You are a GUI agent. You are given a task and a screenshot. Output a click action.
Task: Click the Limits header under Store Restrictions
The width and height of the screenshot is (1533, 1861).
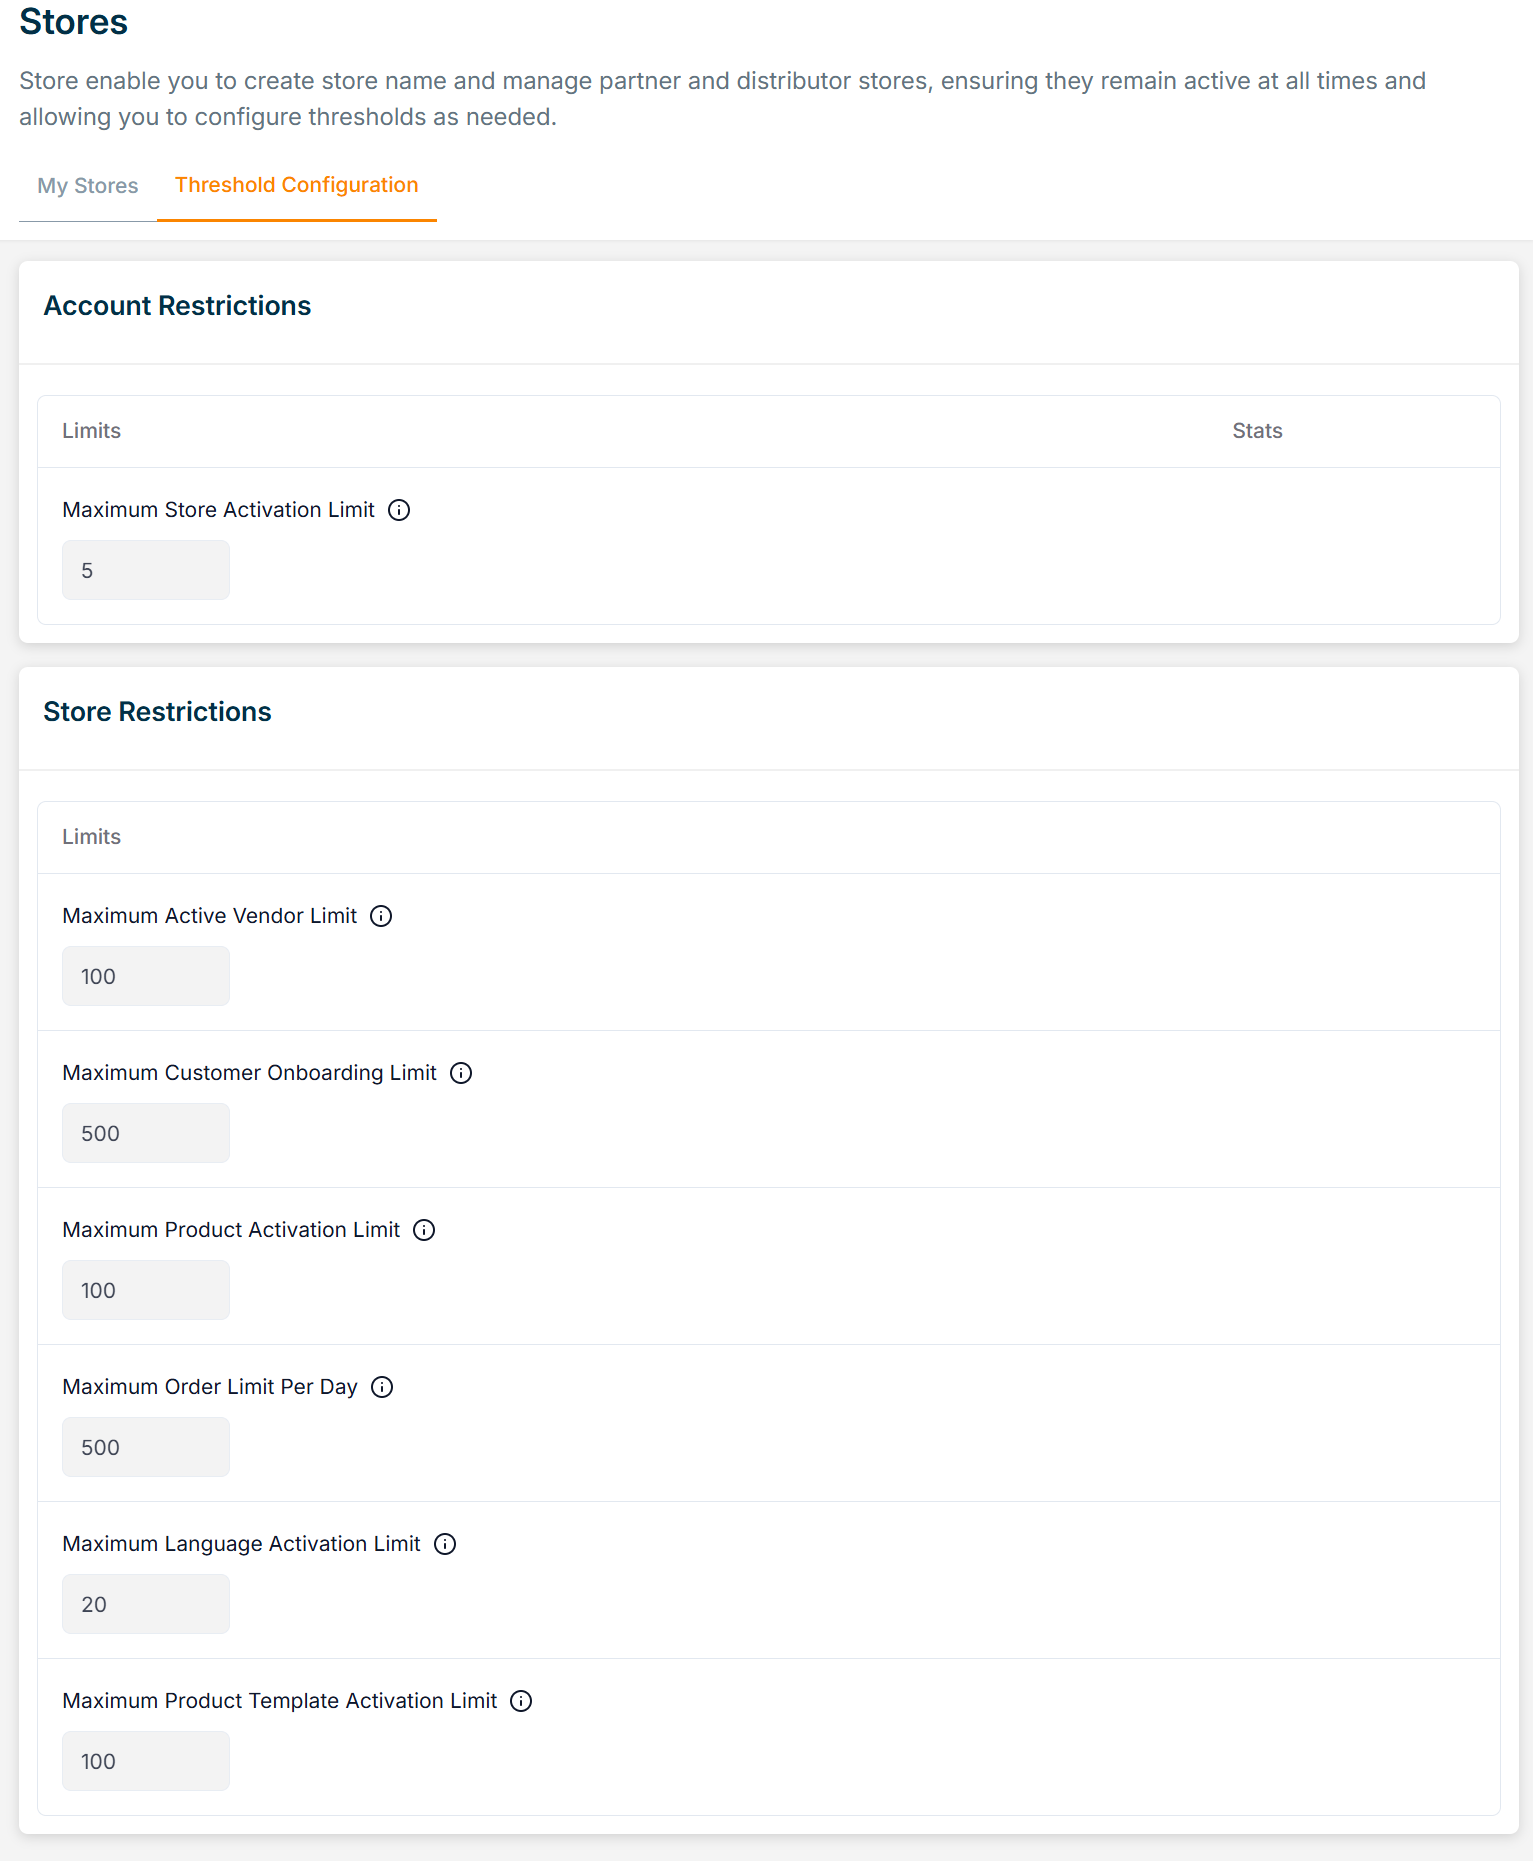[91, 837]
